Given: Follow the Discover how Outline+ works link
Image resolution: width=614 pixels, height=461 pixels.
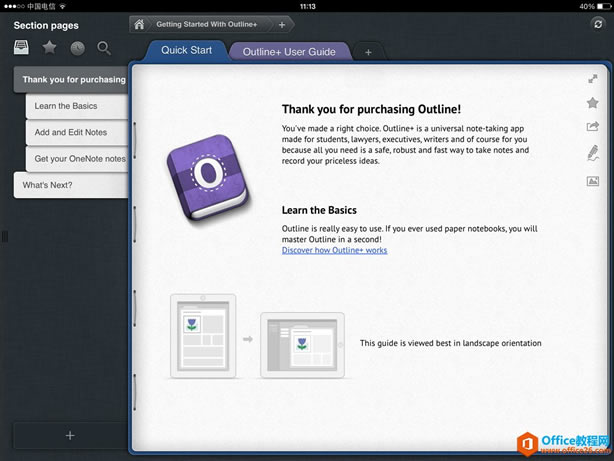Looking at the screenshot, I should coord(334,250).
